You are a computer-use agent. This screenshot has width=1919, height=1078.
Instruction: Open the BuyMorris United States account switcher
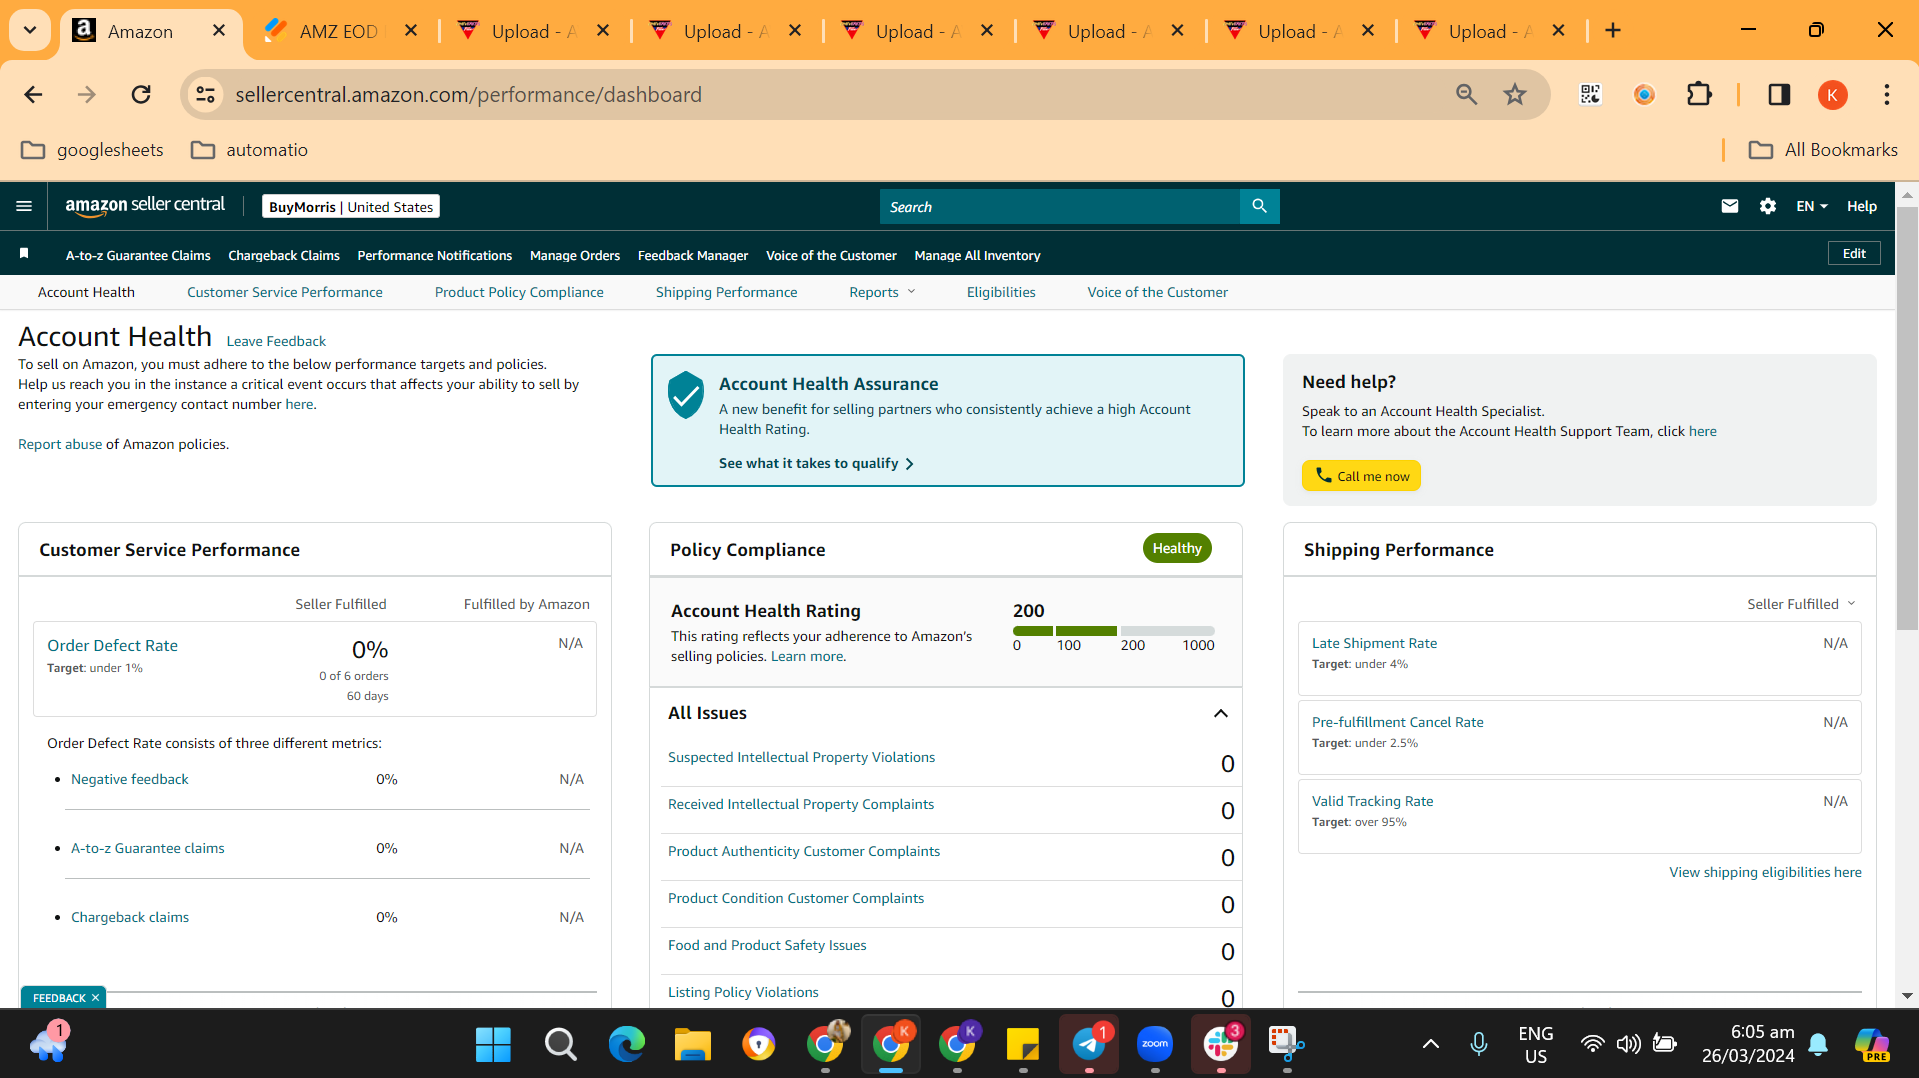[351, 206]
